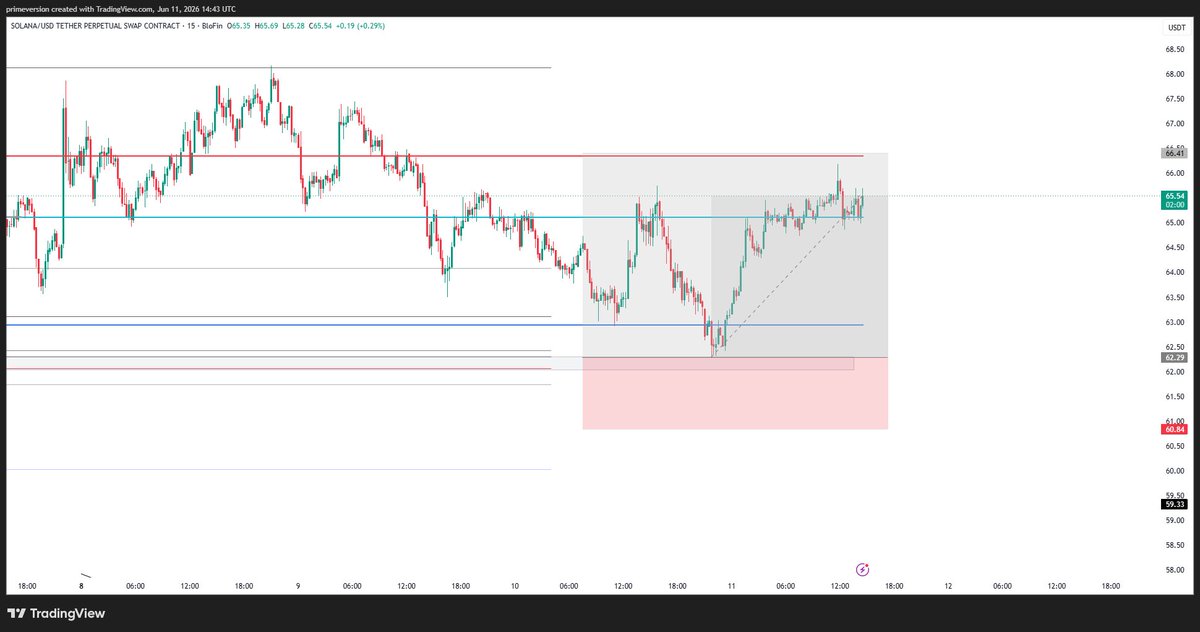Image resolution: width=1200 pixels, height=632 pixels.
Task: Click the 63.00 price axis label
Action: coord(1175,322)
